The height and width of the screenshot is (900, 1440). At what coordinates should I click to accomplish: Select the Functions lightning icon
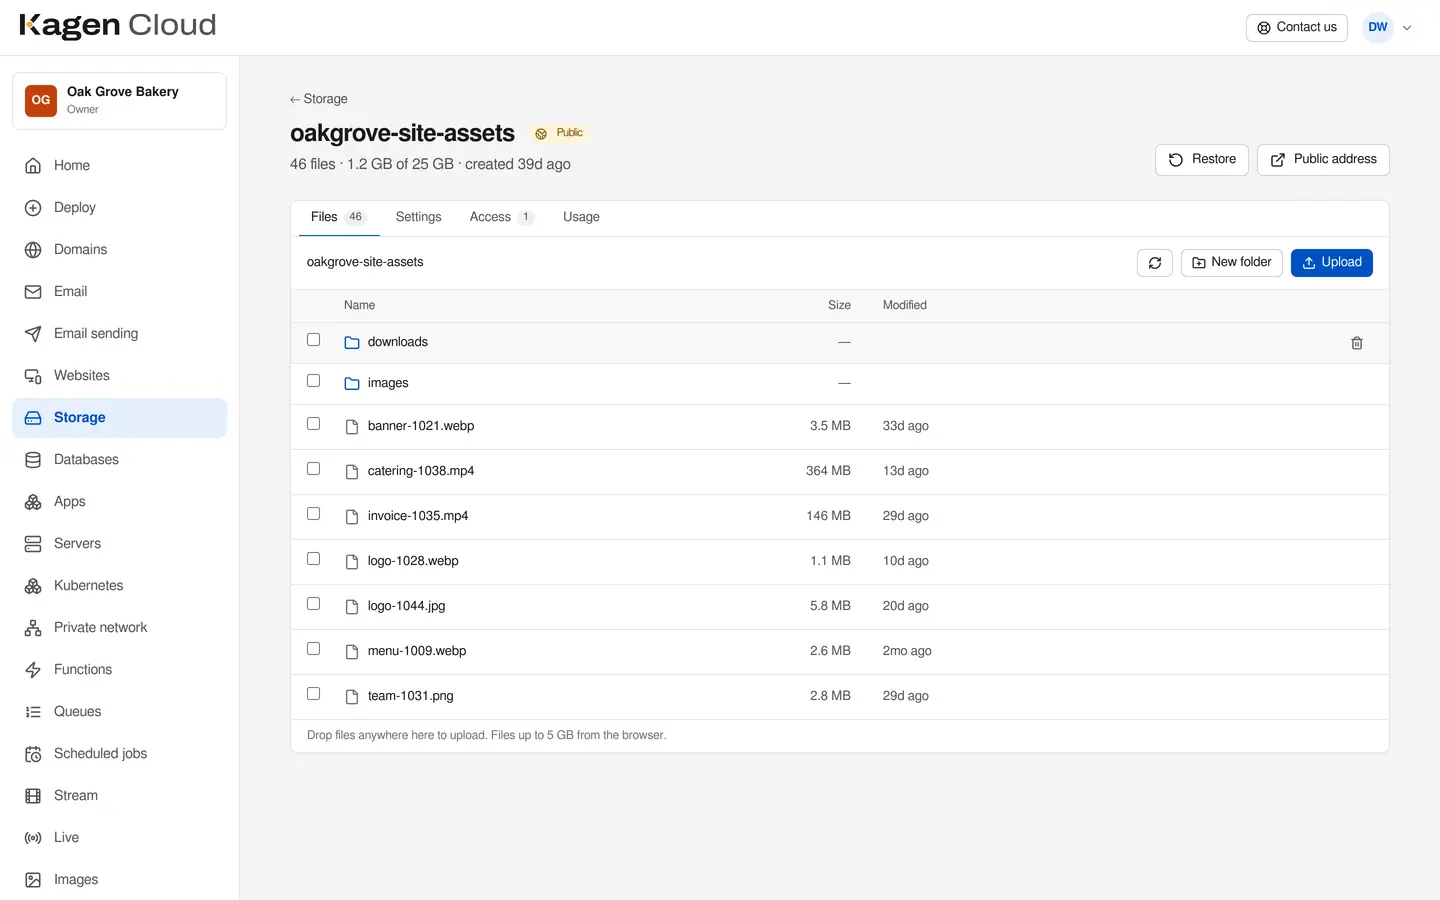pyautogui.click(x=33, y=670)
